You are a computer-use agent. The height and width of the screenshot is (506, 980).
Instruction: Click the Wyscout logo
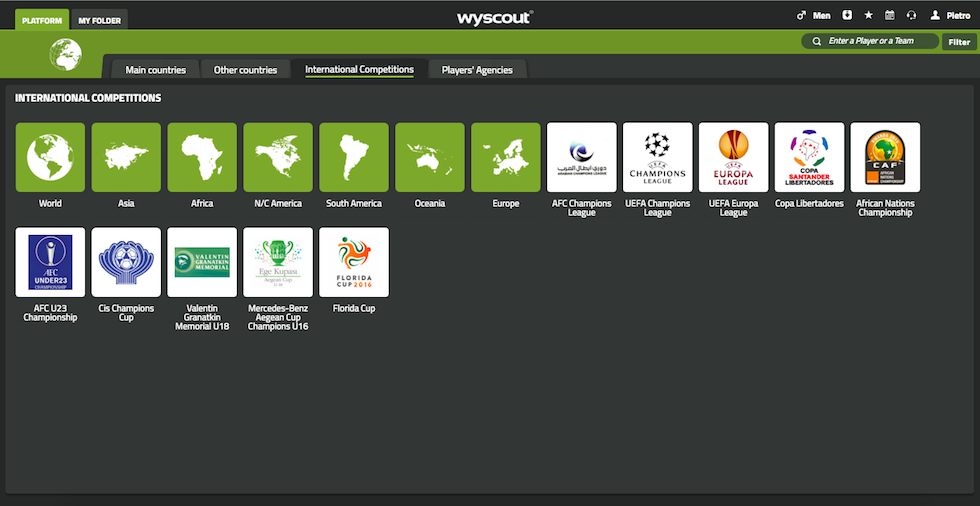coord(494,17)
